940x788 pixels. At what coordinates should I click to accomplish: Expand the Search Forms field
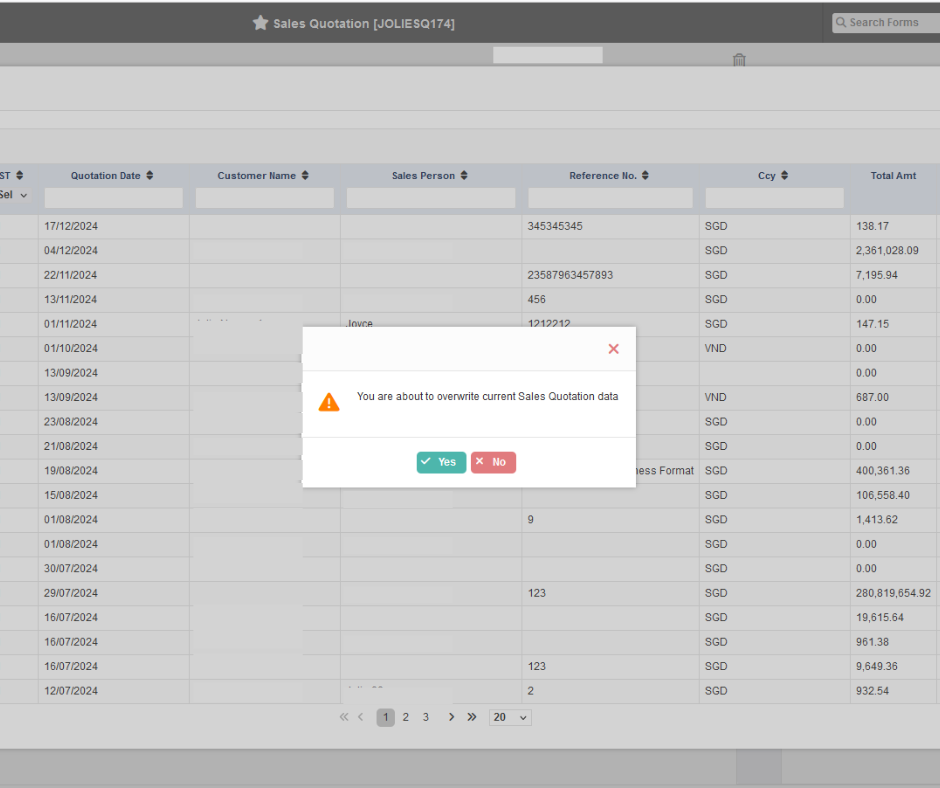(890, 22)
